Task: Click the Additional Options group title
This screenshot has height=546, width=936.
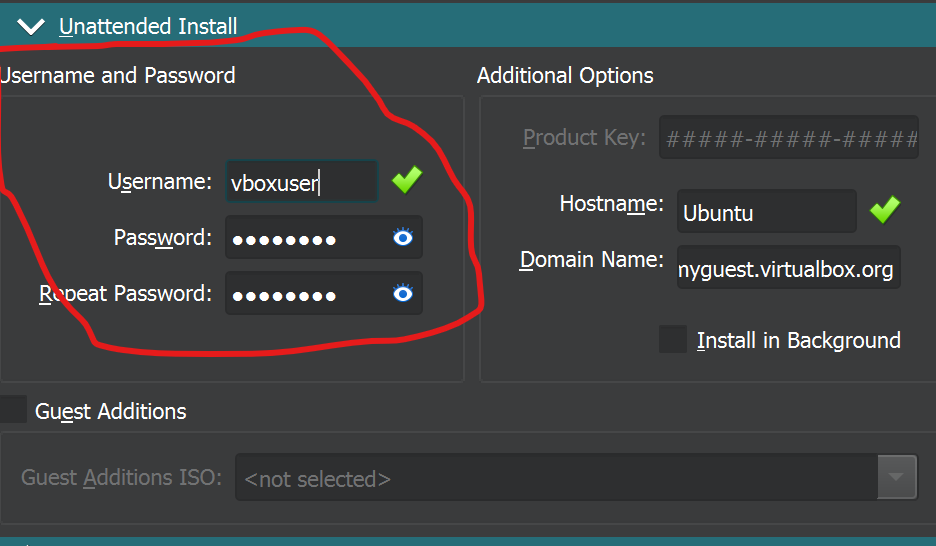Action: (x=565, y=76)
